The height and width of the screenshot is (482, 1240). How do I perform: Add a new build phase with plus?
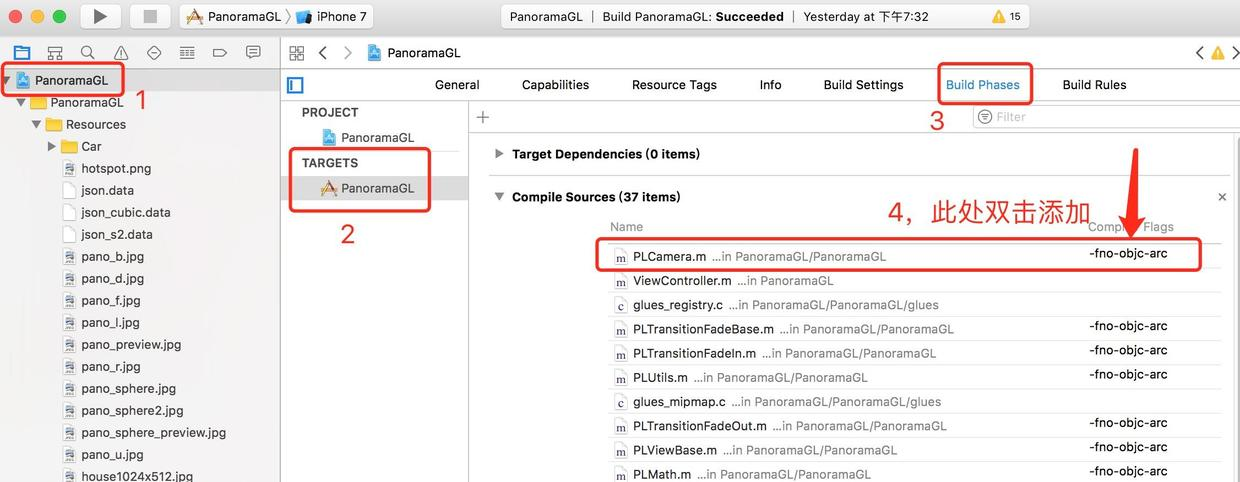click(483, 117)
